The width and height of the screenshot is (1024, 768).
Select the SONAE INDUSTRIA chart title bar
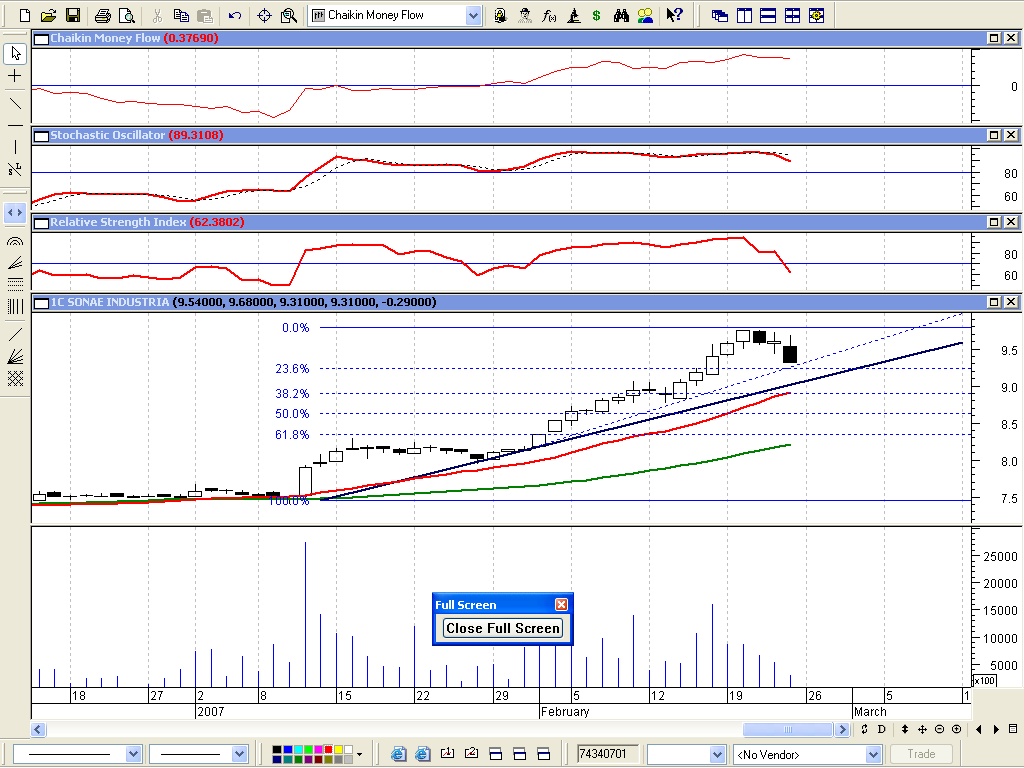pyautogui.click(x=500, y=302)
